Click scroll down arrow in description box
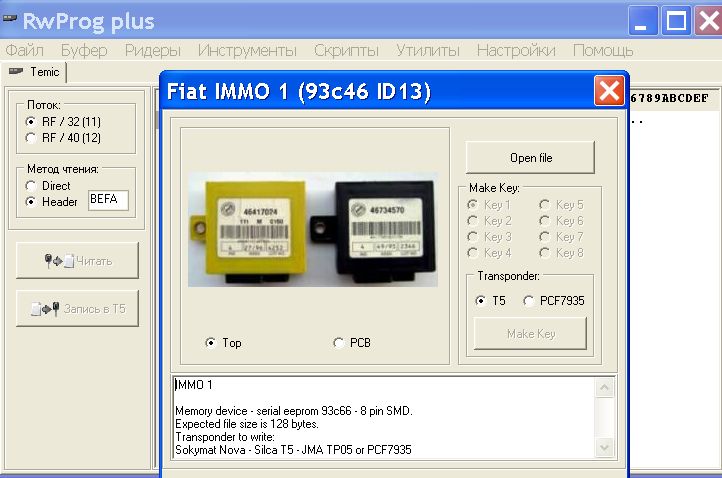Viewport: 722px width, 478px height. [604, 447]
